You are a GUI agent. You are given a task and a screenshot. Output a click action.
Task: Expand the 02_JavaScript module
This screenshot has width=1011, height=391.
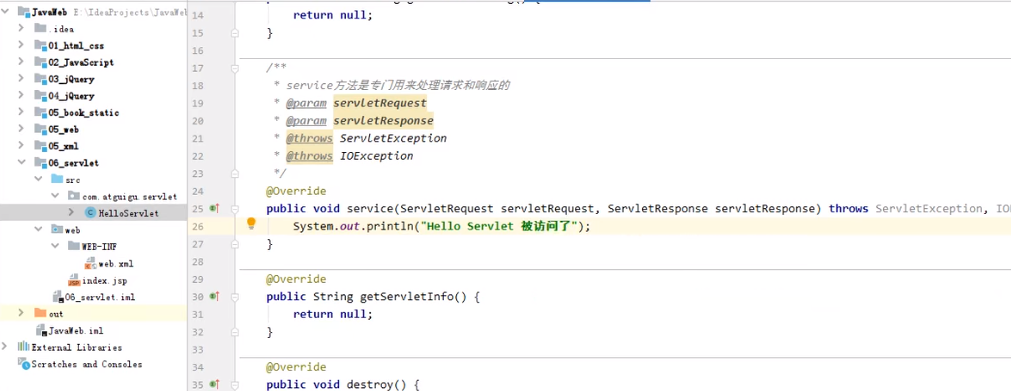click(21, 62)
